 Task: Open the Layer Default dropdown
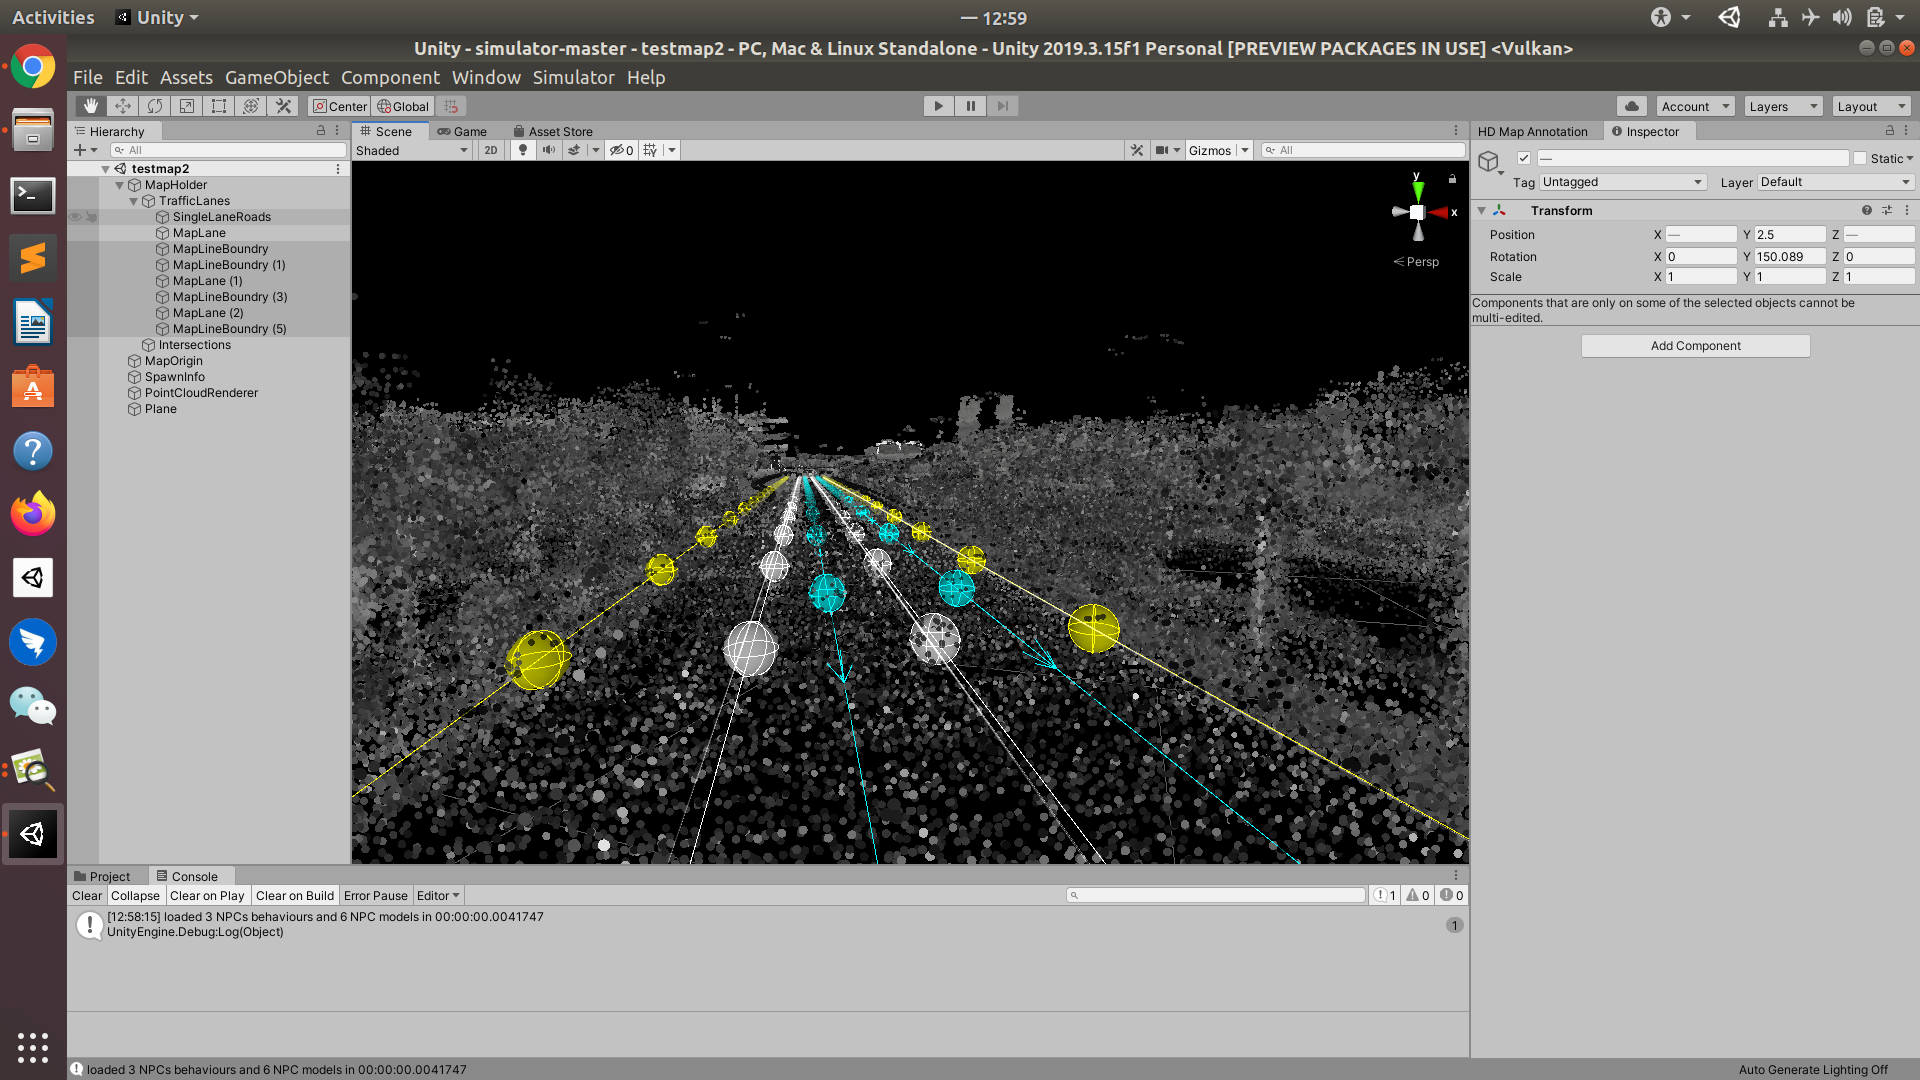tap(1835, 182)
